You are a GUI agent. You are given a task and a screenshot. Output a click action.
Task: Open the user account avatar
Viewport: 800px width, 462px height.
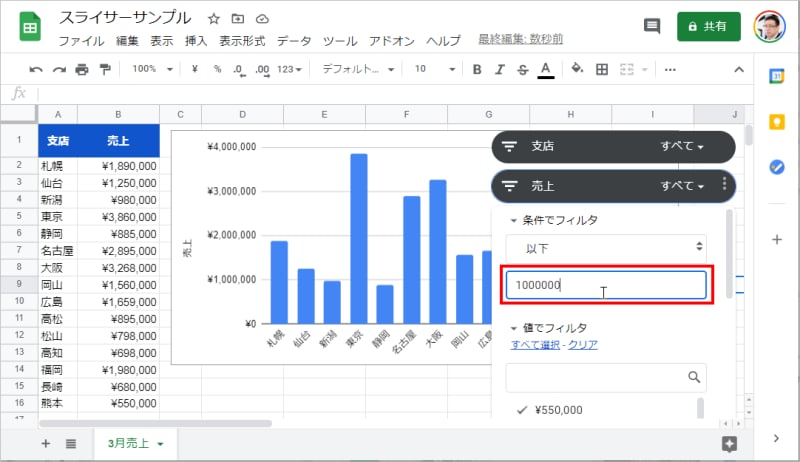click(x=770, y=27)
